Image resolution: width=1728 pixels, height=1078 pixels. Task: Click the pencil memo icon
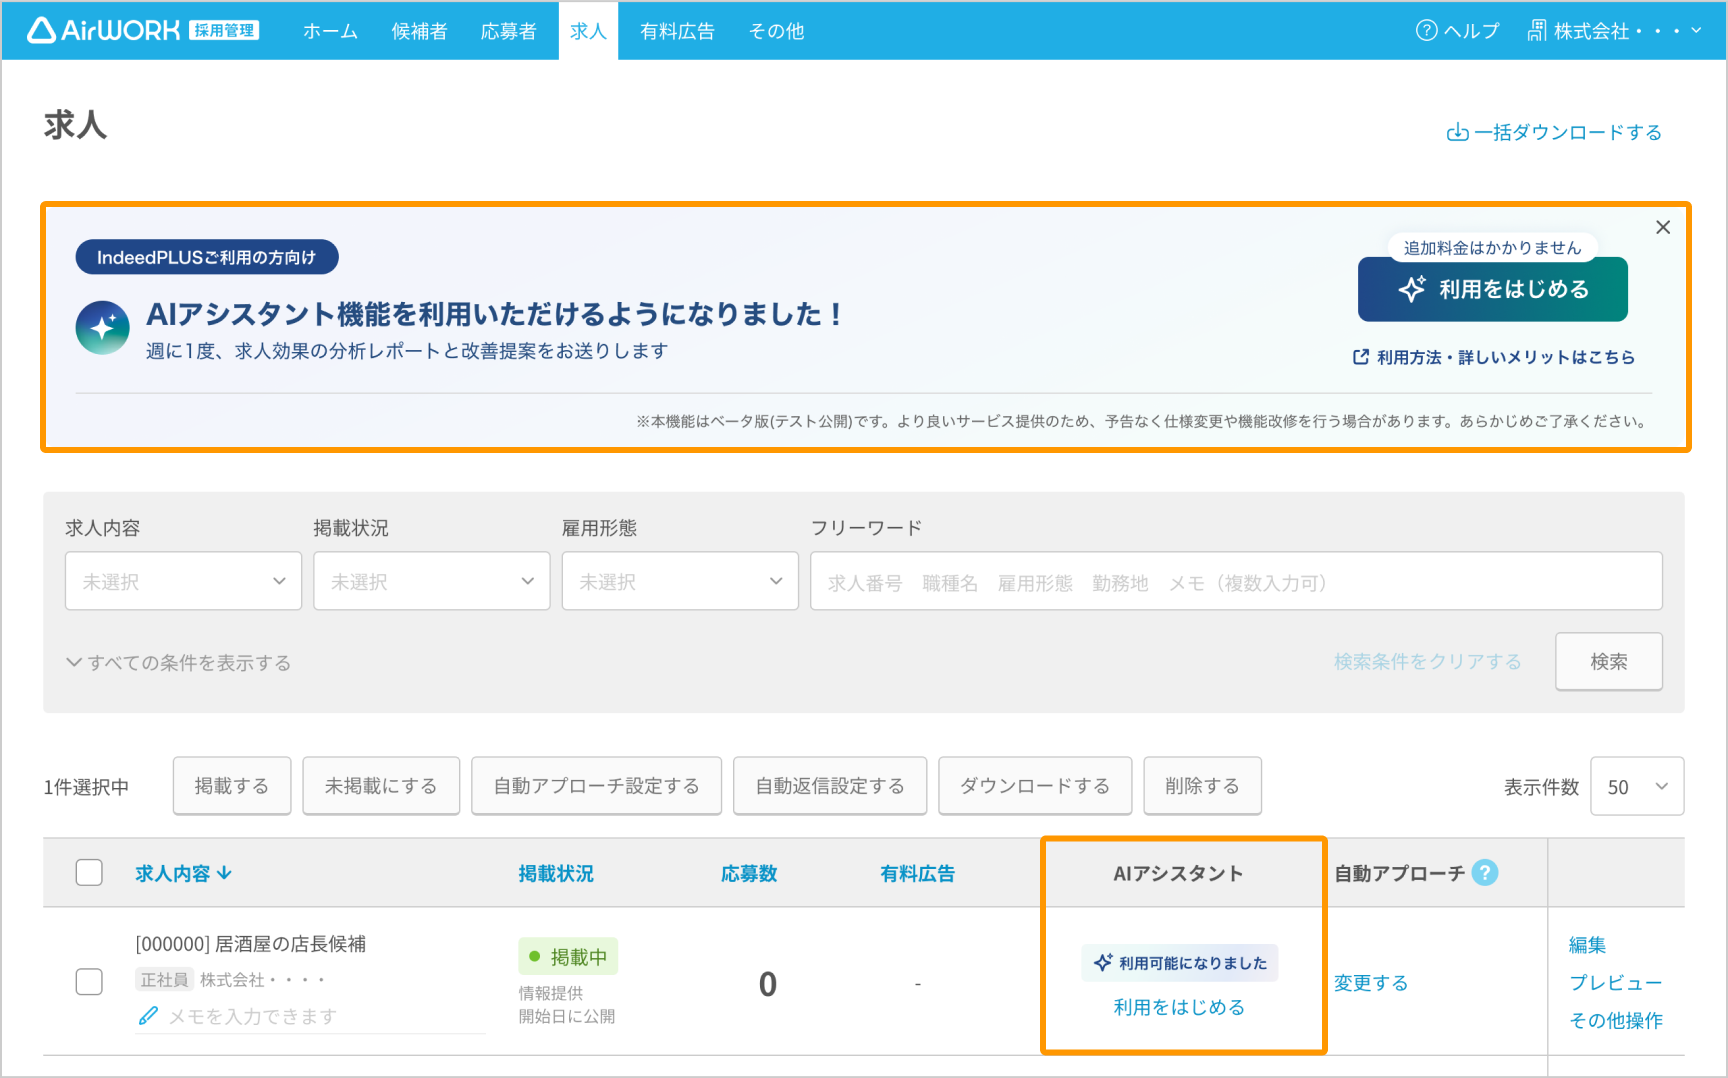point(148,1016)
